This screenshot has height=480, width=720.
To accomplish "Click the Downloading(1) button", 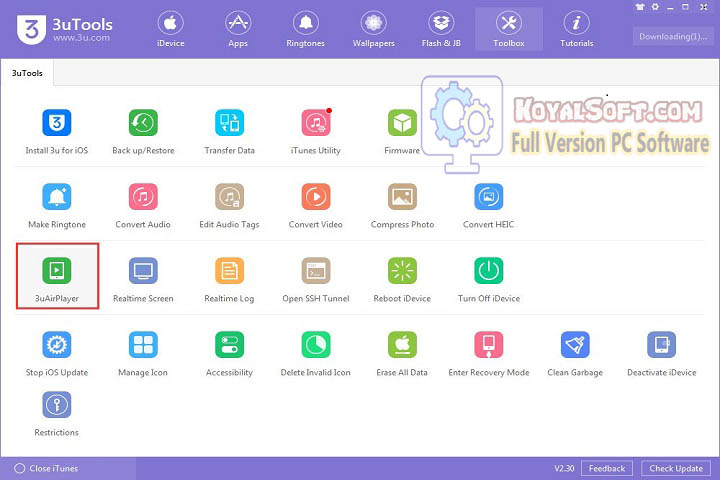I will [x=673, y=36].
